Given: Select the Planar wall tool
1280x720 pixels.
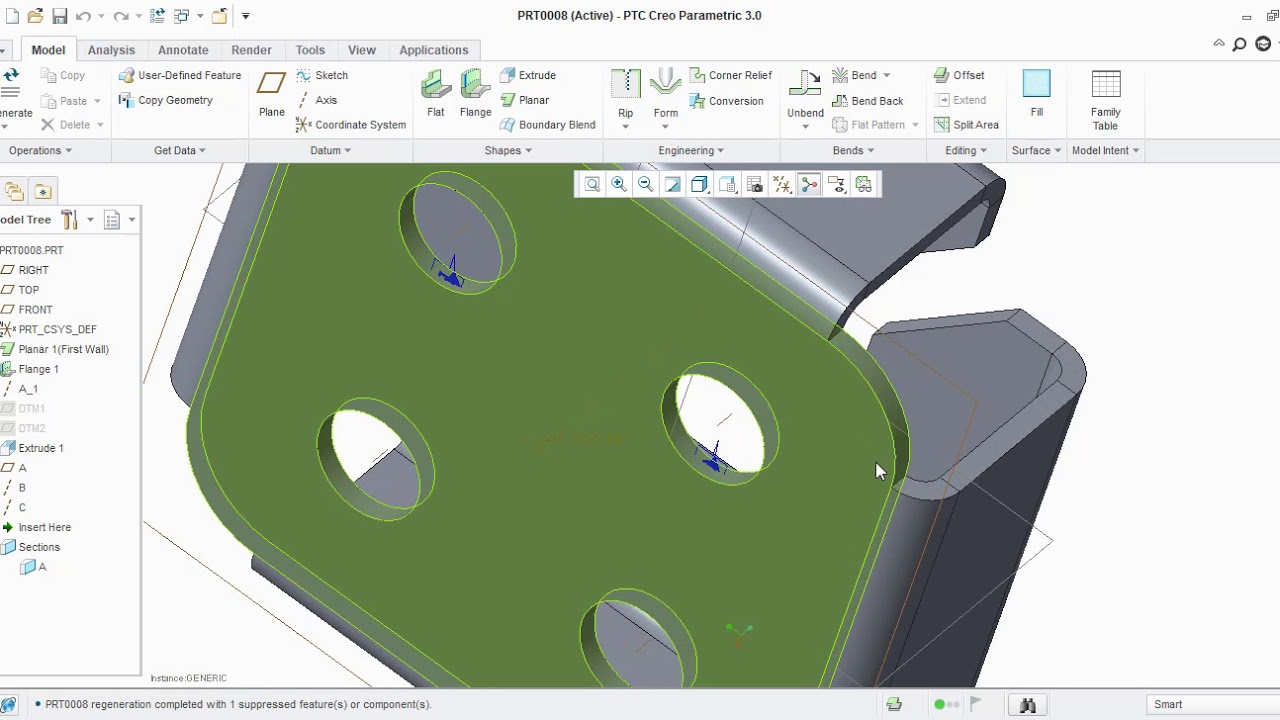Looking at the screenshot, I should tap(525, 100).
